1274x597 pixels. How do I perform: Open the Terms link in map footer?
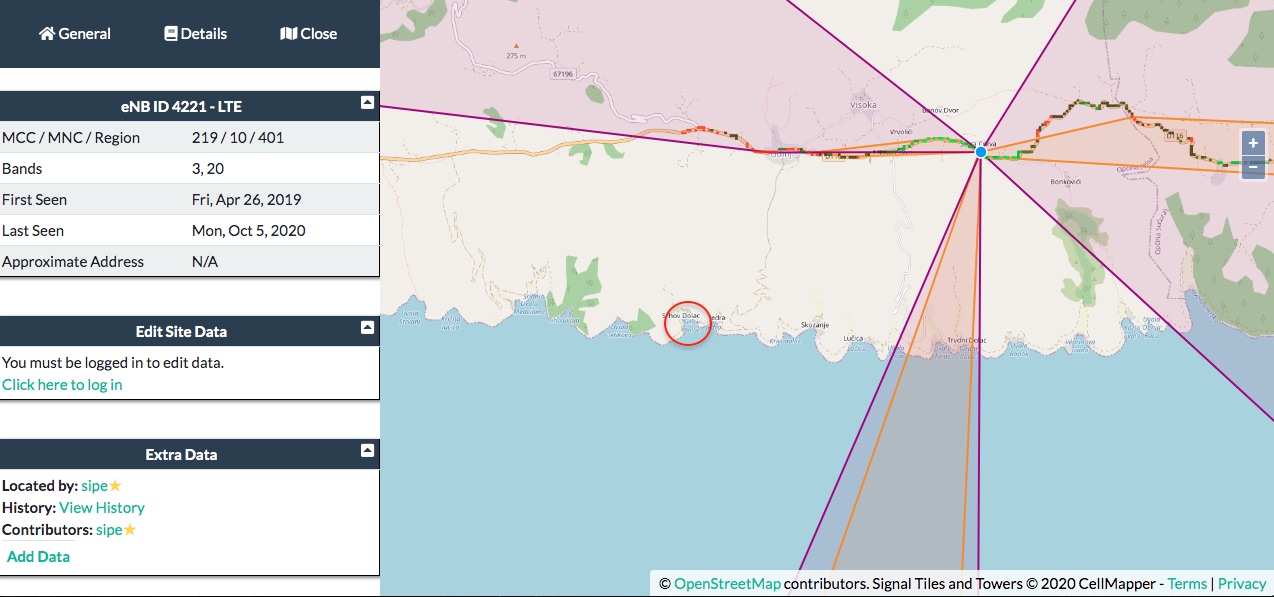coord(1187,583)
